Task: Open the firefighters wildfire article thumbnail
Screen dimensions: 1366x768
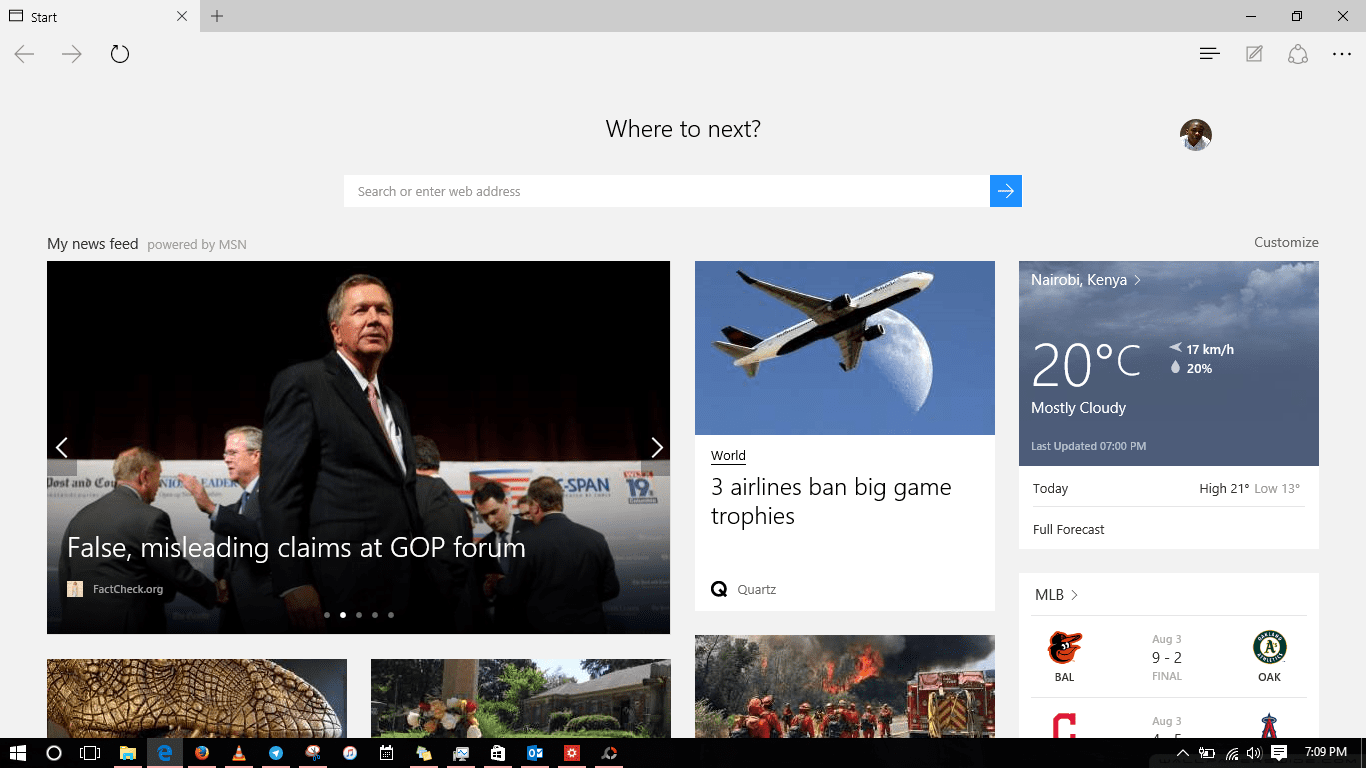Action: pyautogui.click(x=845, y=687)
